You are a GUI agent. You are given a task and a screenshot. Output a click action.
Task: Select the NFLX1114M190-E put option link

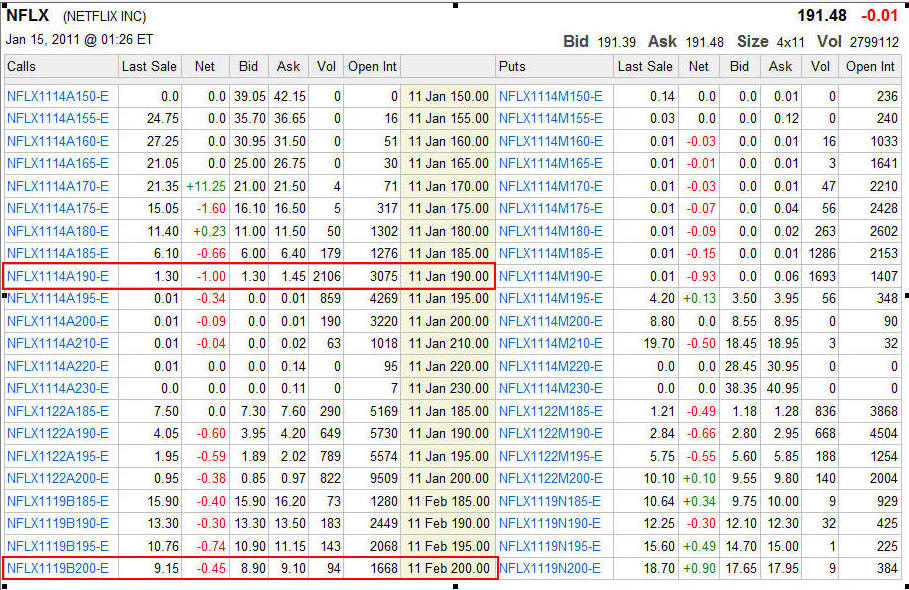pyautogui.click(x=550, y=276)
